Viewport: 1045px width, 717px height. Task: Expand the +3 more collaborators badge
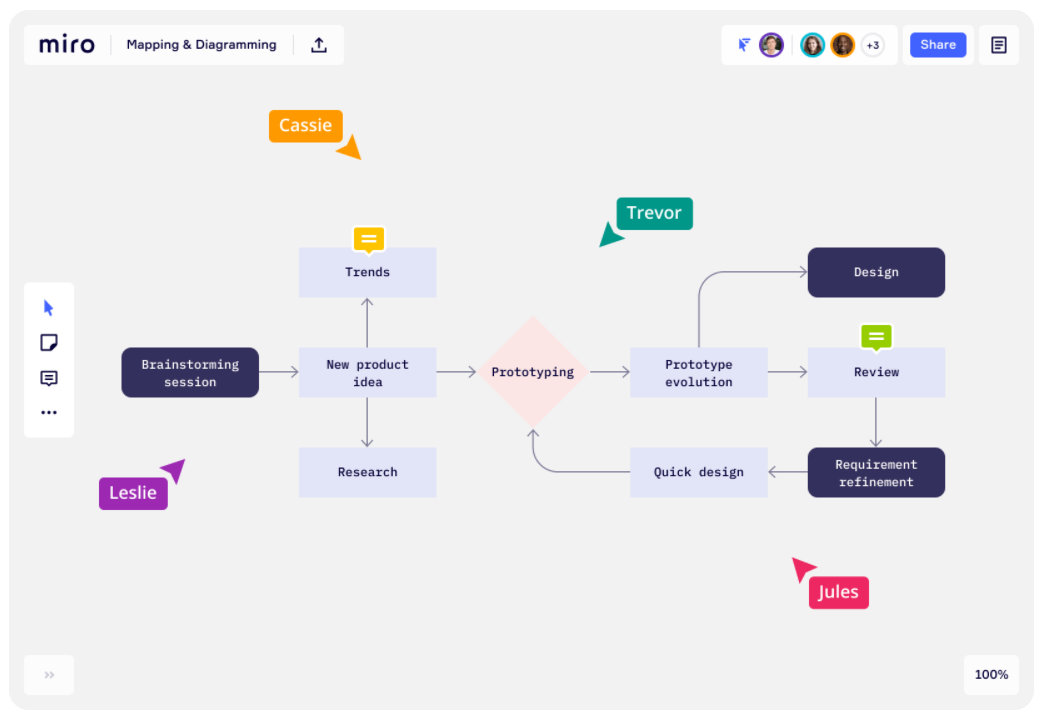872,45
